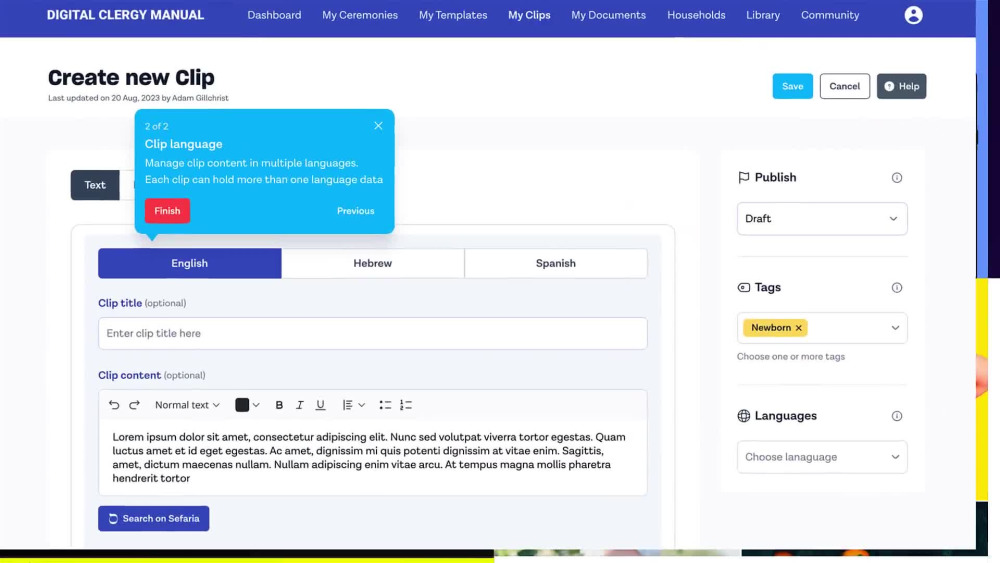
Task: Select the Text clip type tab
Action: coord(95,185)
